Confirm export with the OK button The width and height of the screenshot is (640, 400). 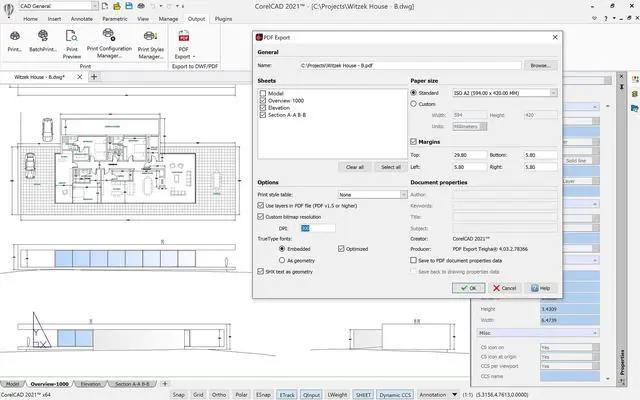[x=469, y=288]
